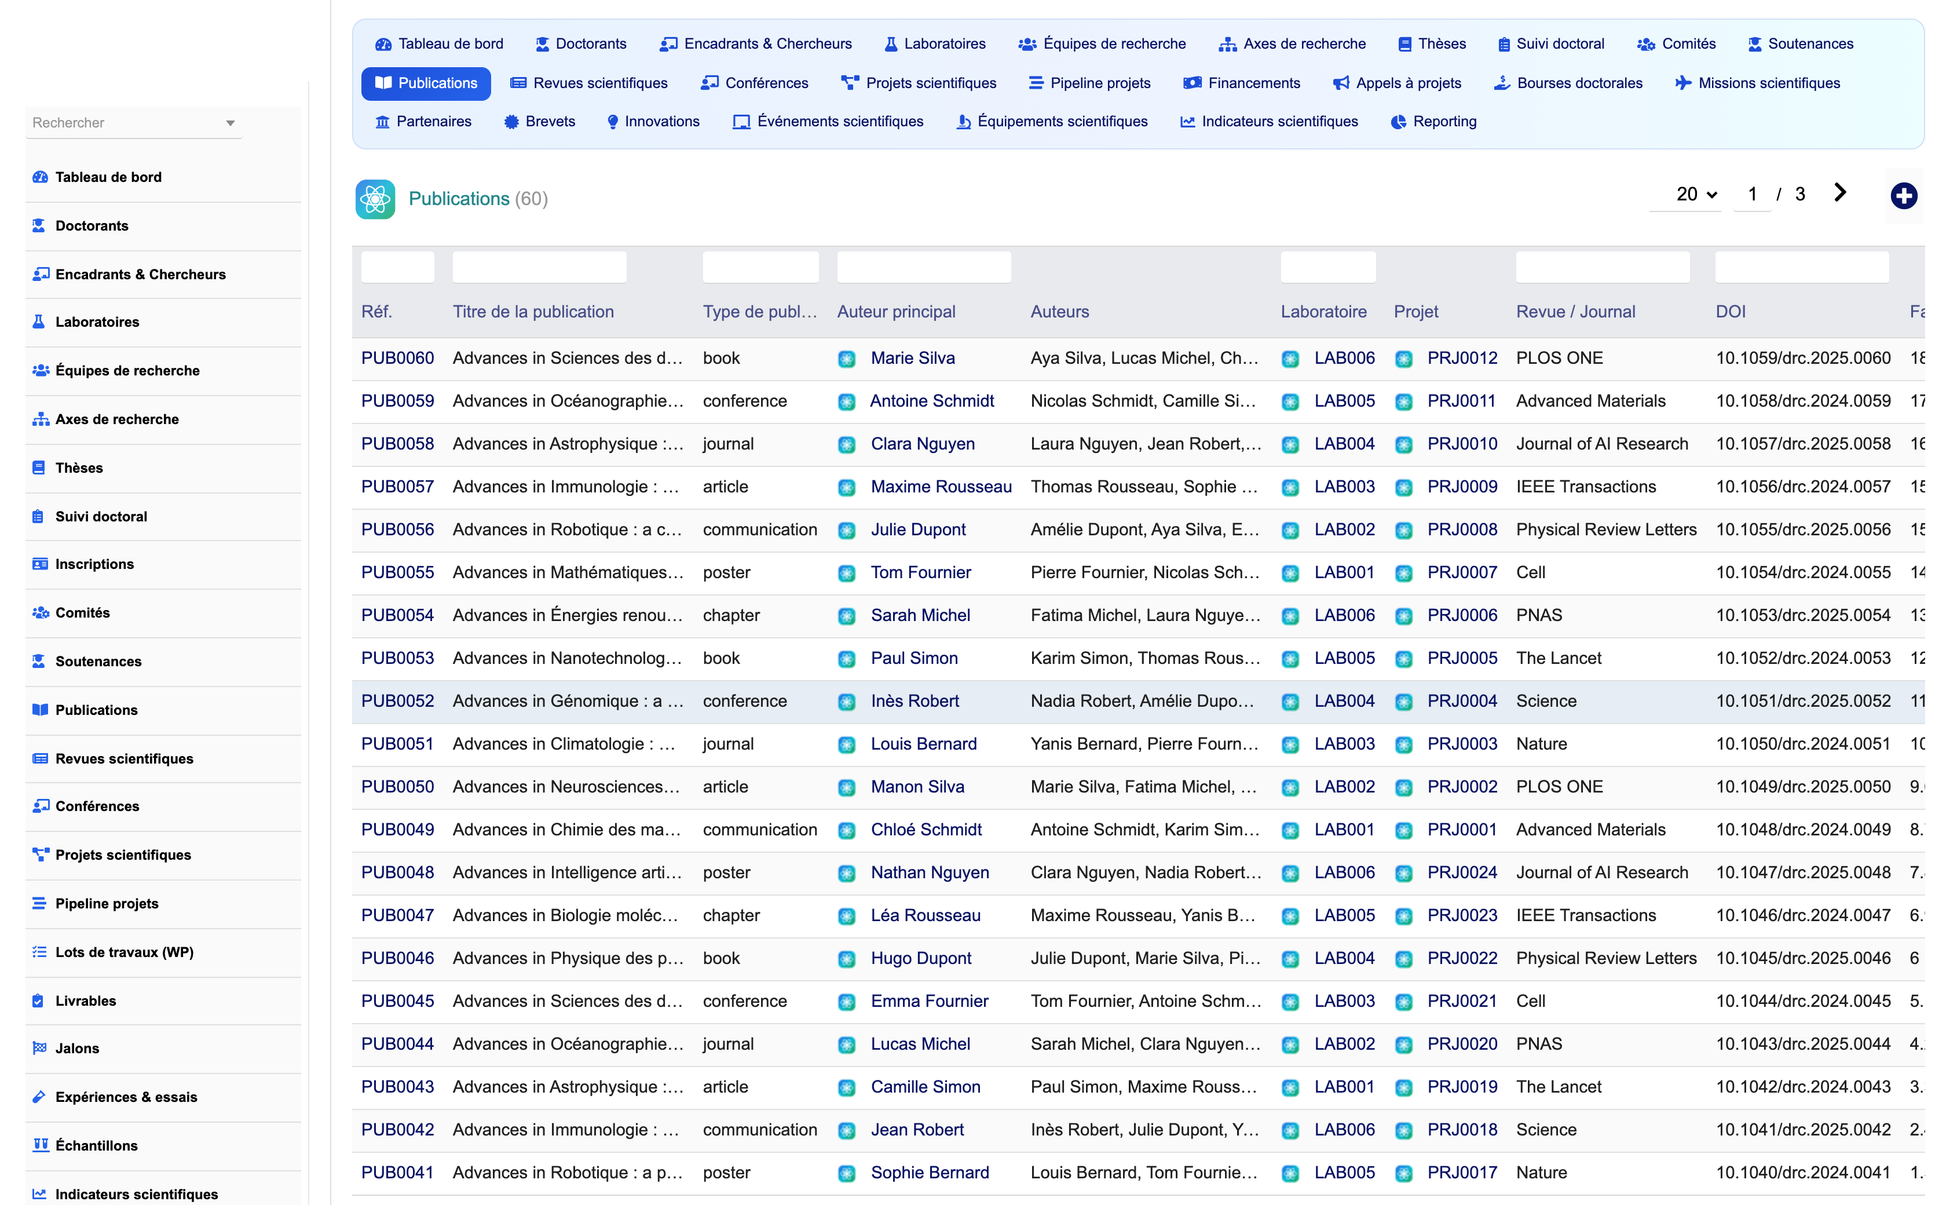This screenshot has width=1946, height=1205.
Task: Switch to Revues scientifiques top tab
Action: click(588, 83)
